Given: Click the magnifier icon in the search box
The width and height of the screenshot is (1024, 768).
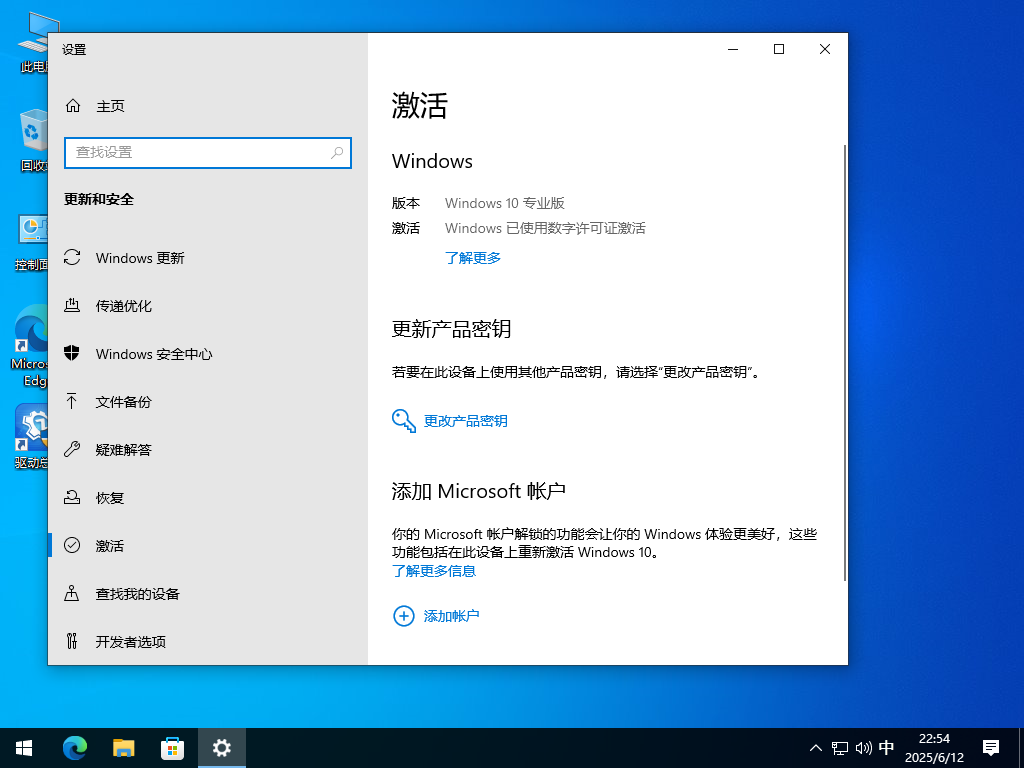Looking at the screenshot, I should pos(337,152).
